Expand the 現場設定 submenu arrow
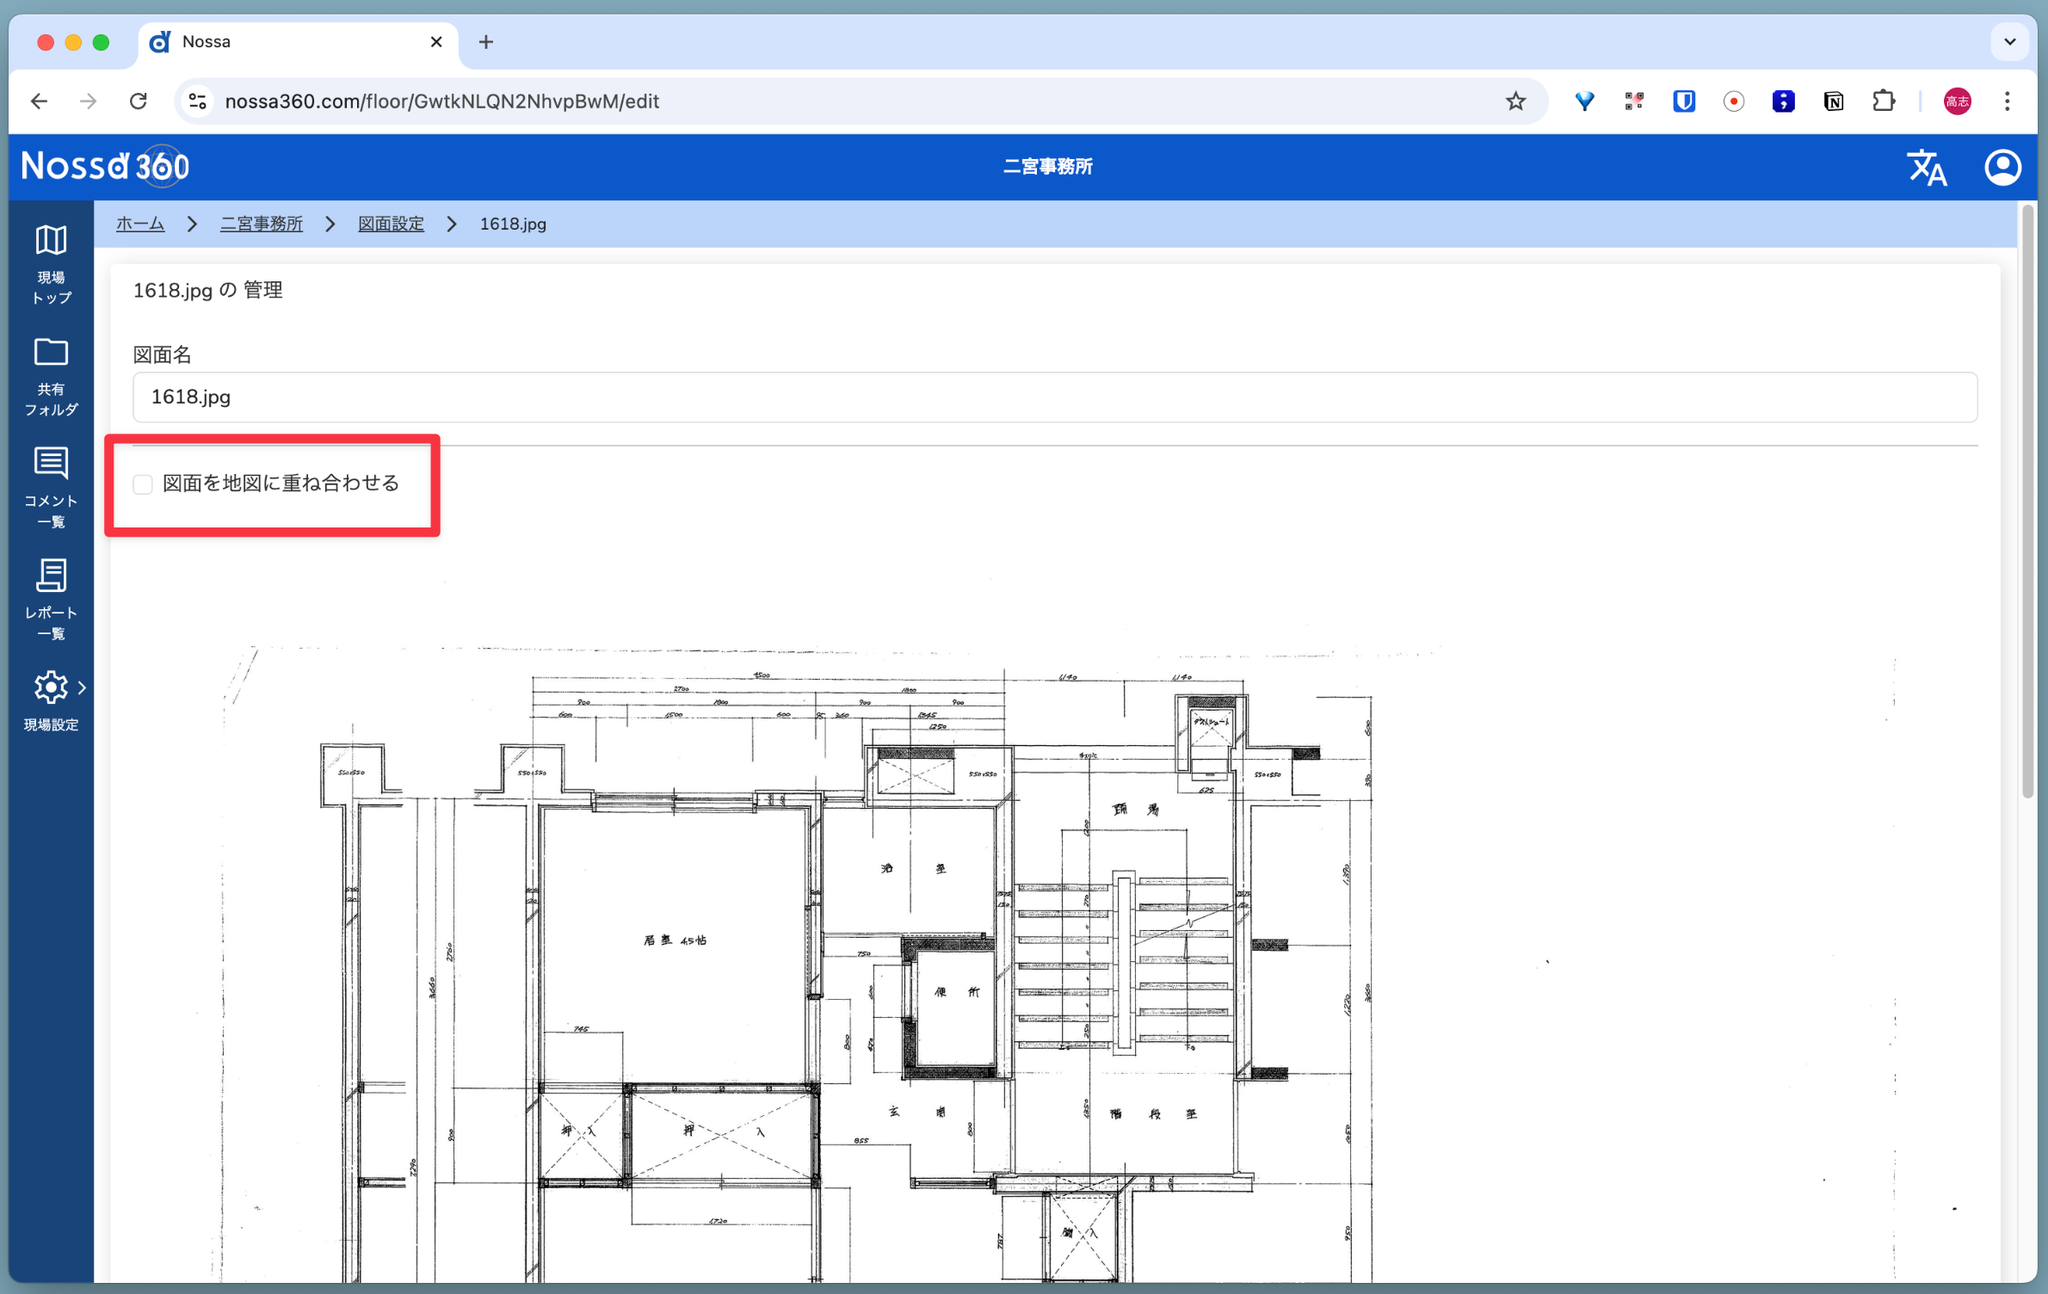This screenshot has height=1294, width=2048. (x=82, y=688)
